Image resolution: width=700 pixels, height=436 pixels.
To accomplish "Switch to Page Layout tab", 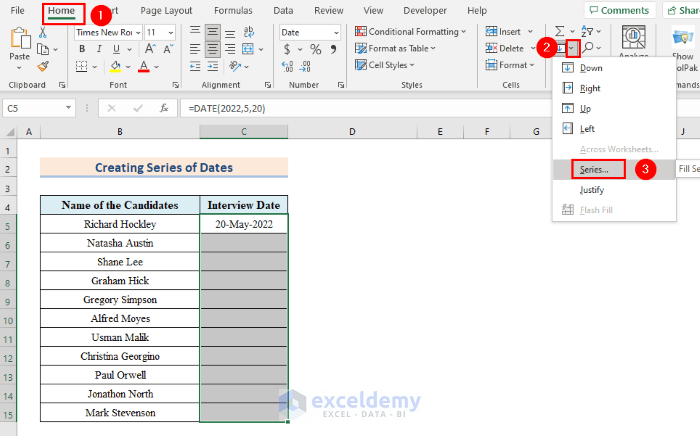I will tap(166, 10).
